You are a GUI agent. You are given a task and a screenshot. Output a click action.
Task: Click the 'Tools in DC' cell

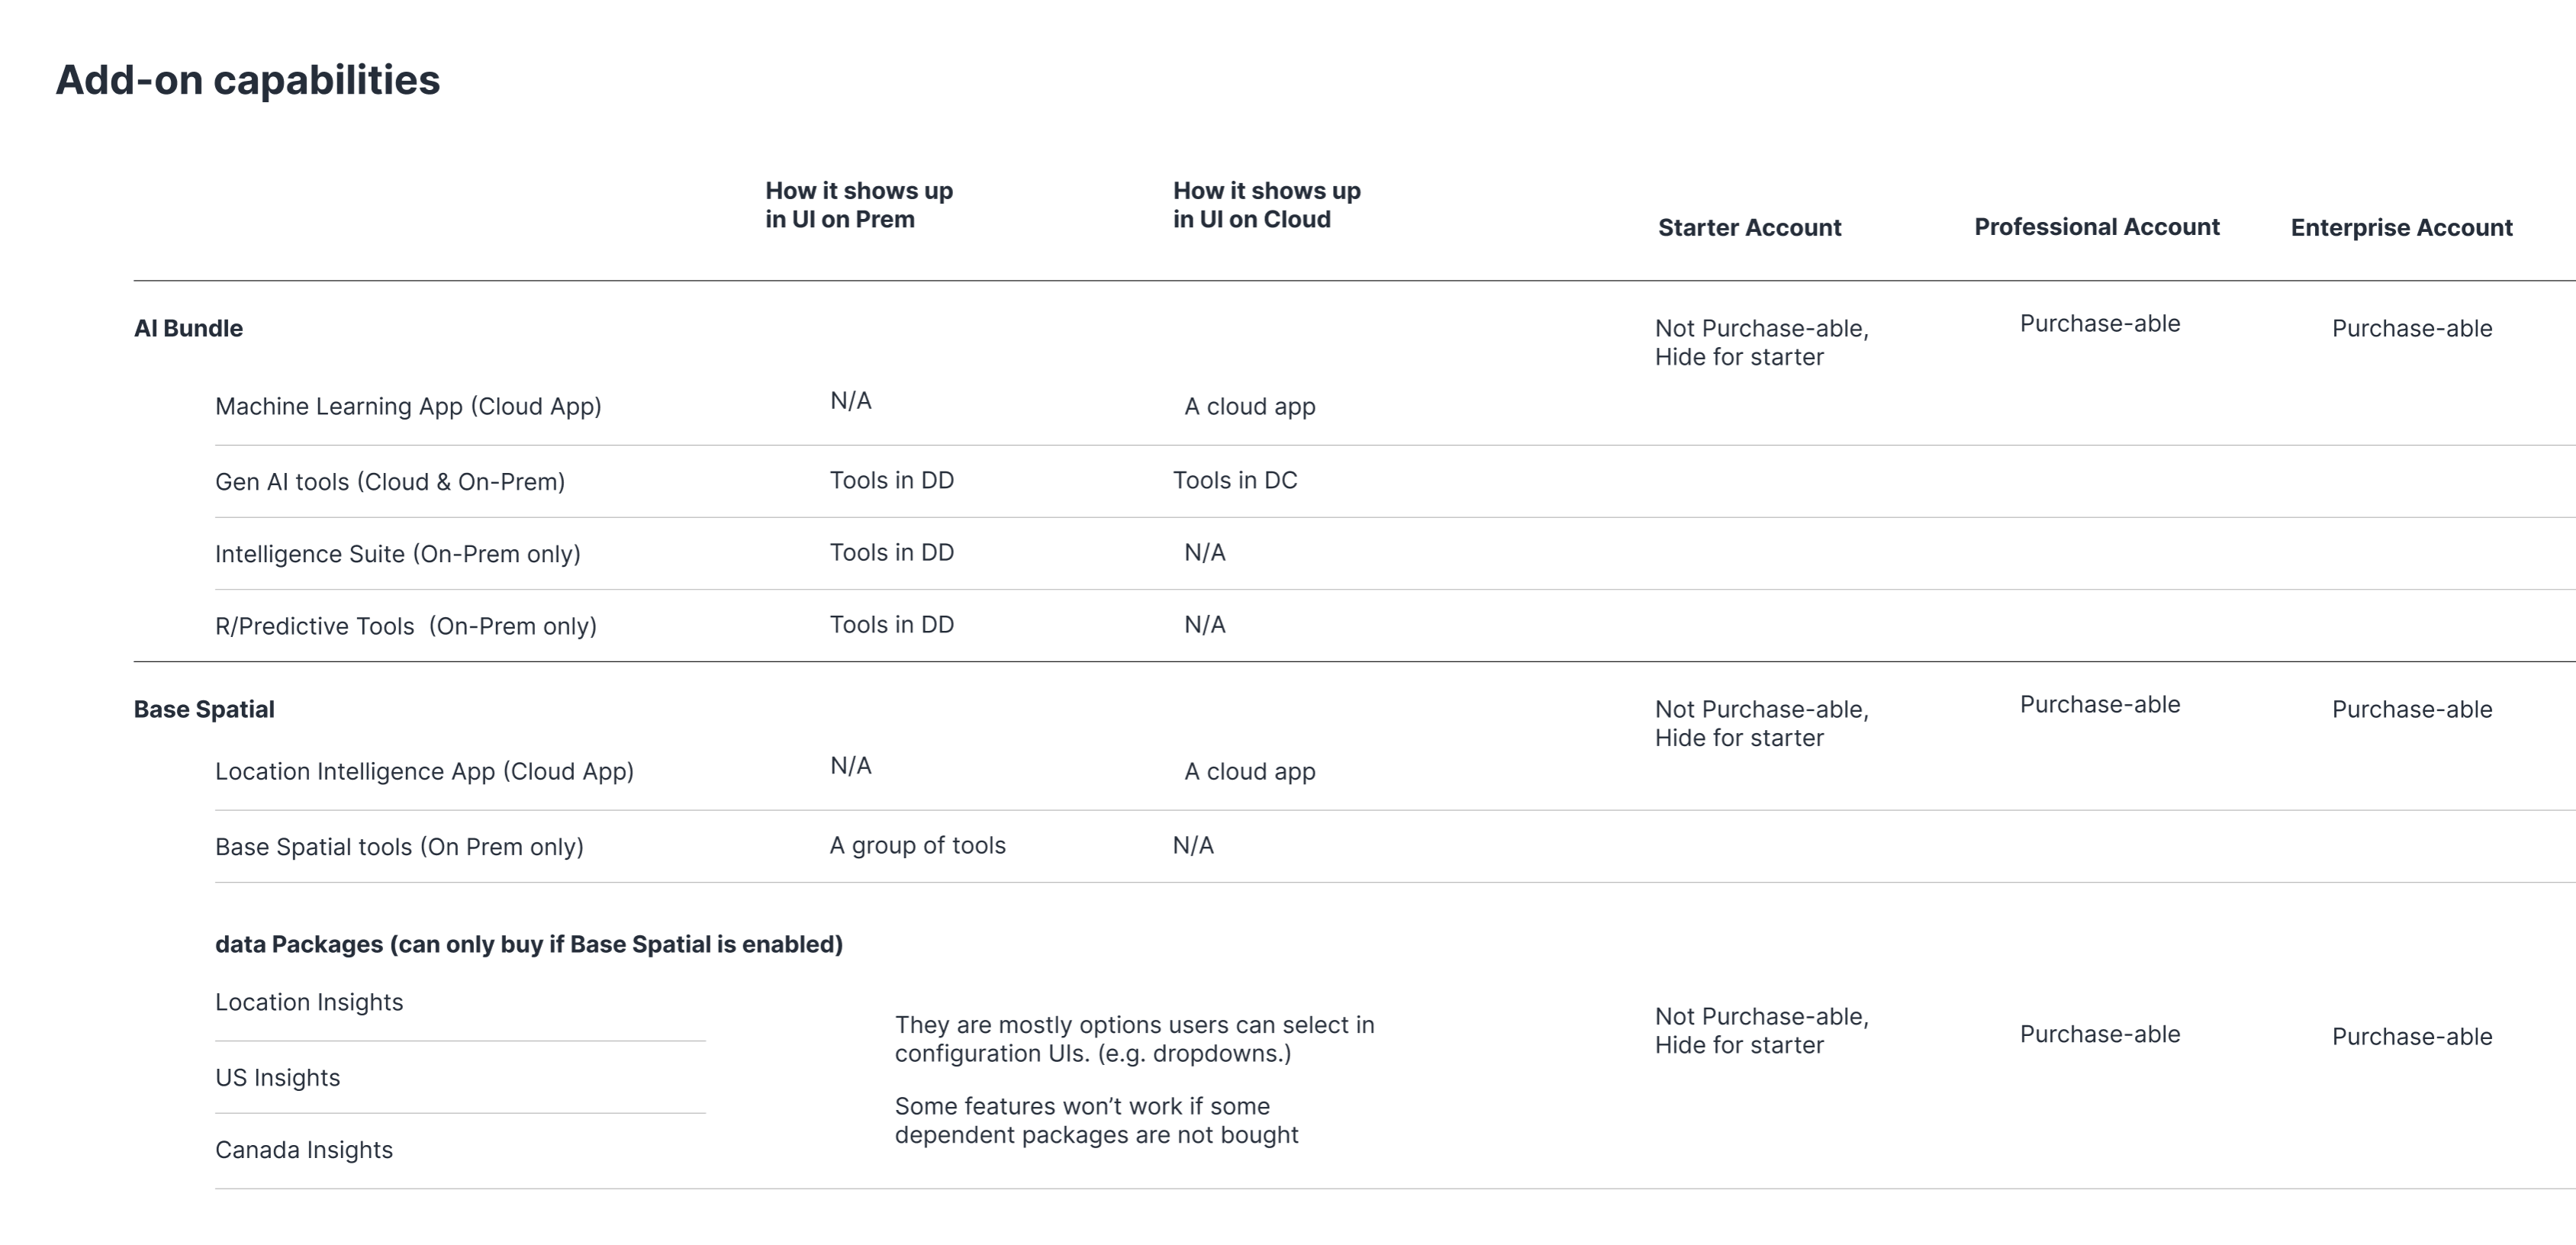pyautogui.click(x=1235, y=480)
